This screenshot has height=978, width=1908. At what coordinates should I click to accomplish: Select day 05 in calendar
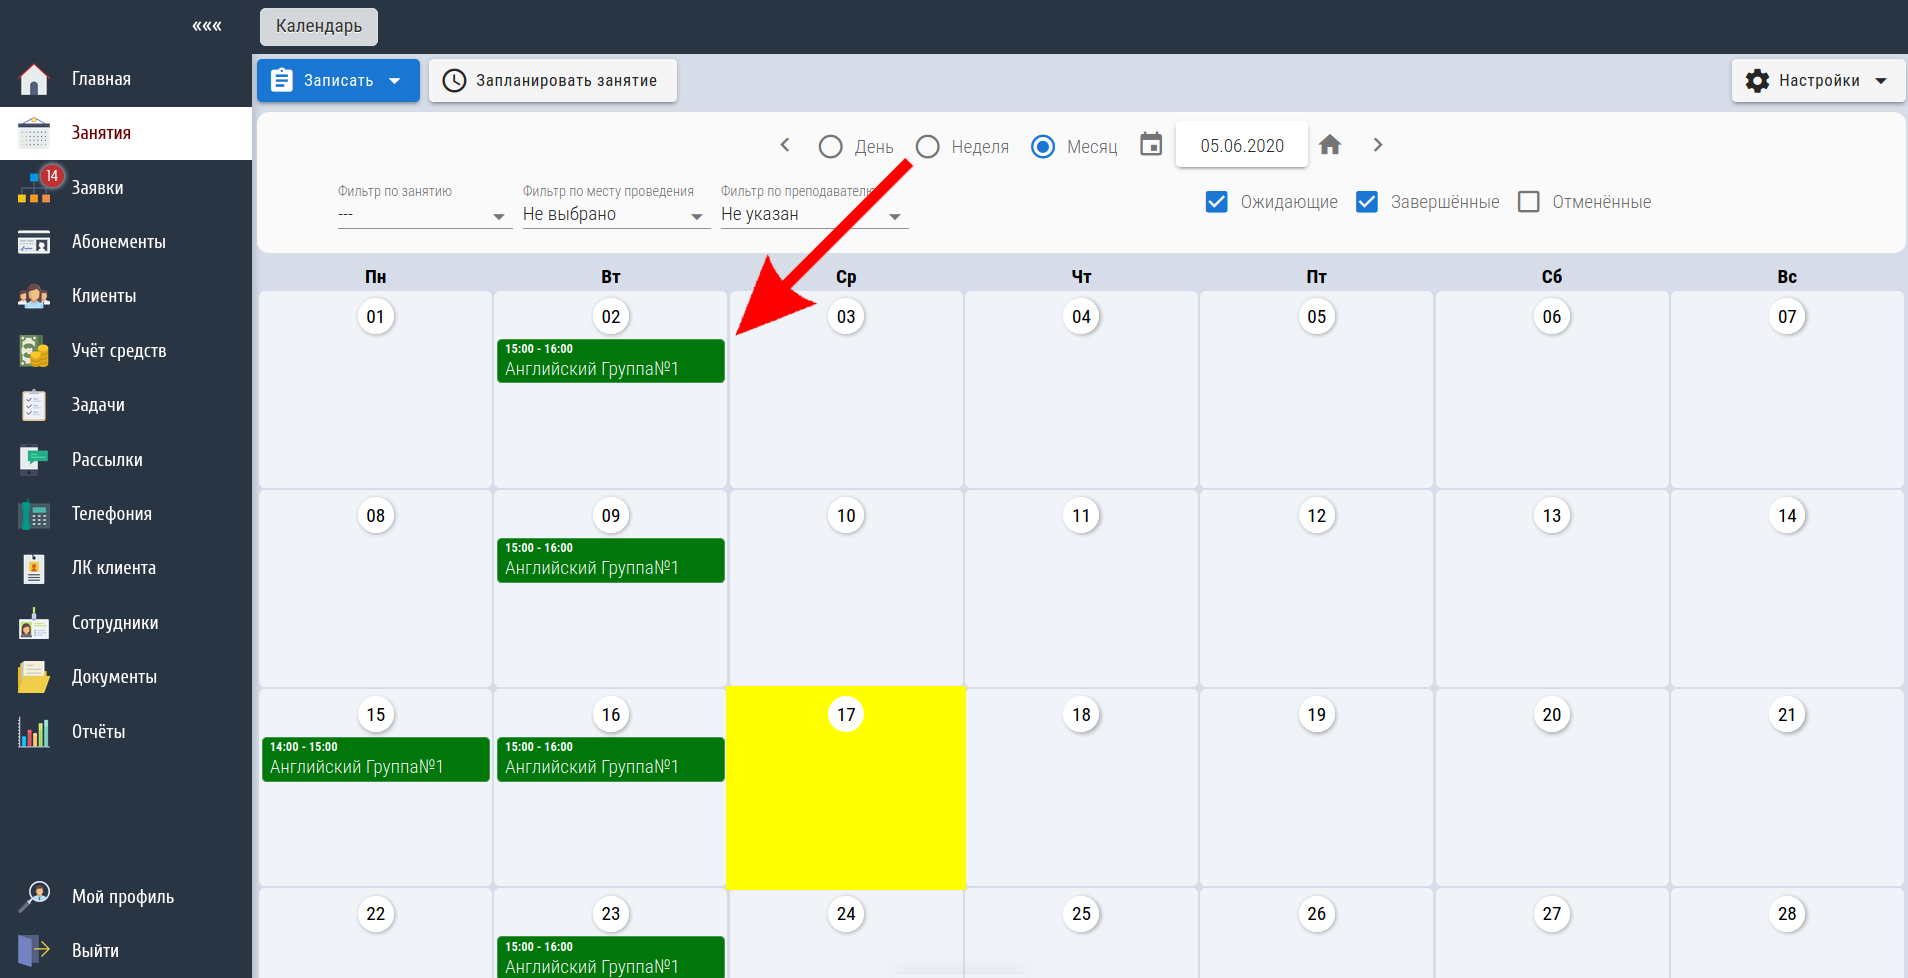coord(1317,317)
